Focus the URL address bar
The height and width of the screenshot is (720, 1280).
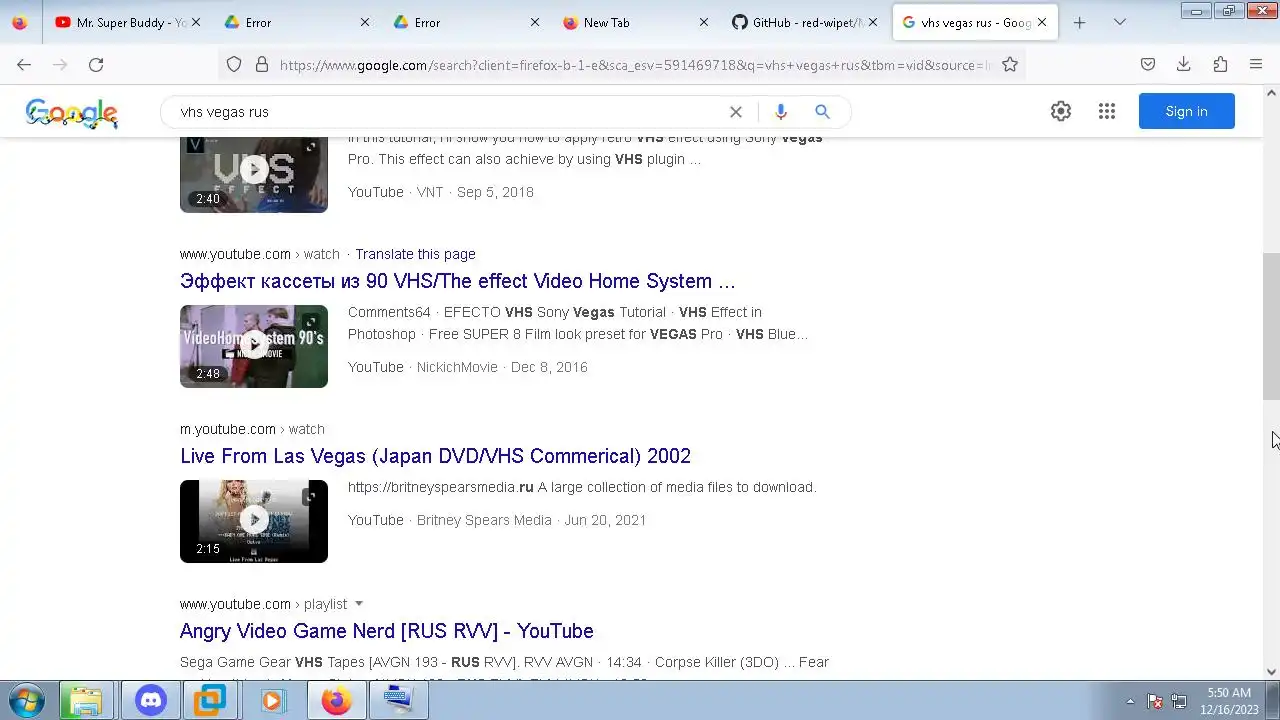click(635, 64)
